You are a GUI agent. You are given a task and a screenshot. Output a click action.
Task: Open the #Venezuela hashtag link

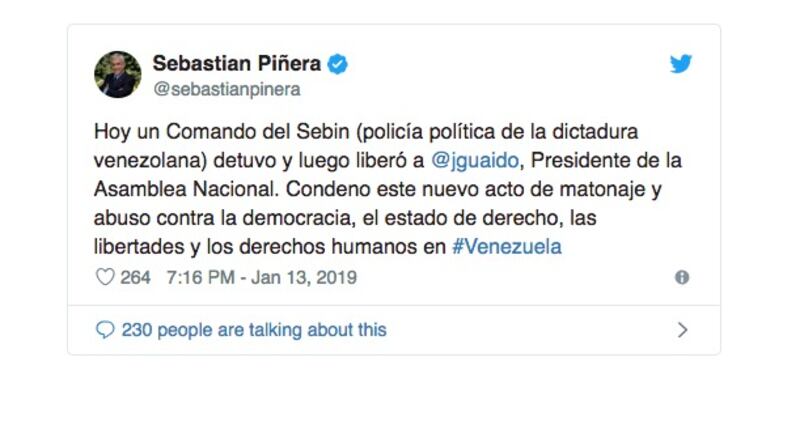coord(507,247)
